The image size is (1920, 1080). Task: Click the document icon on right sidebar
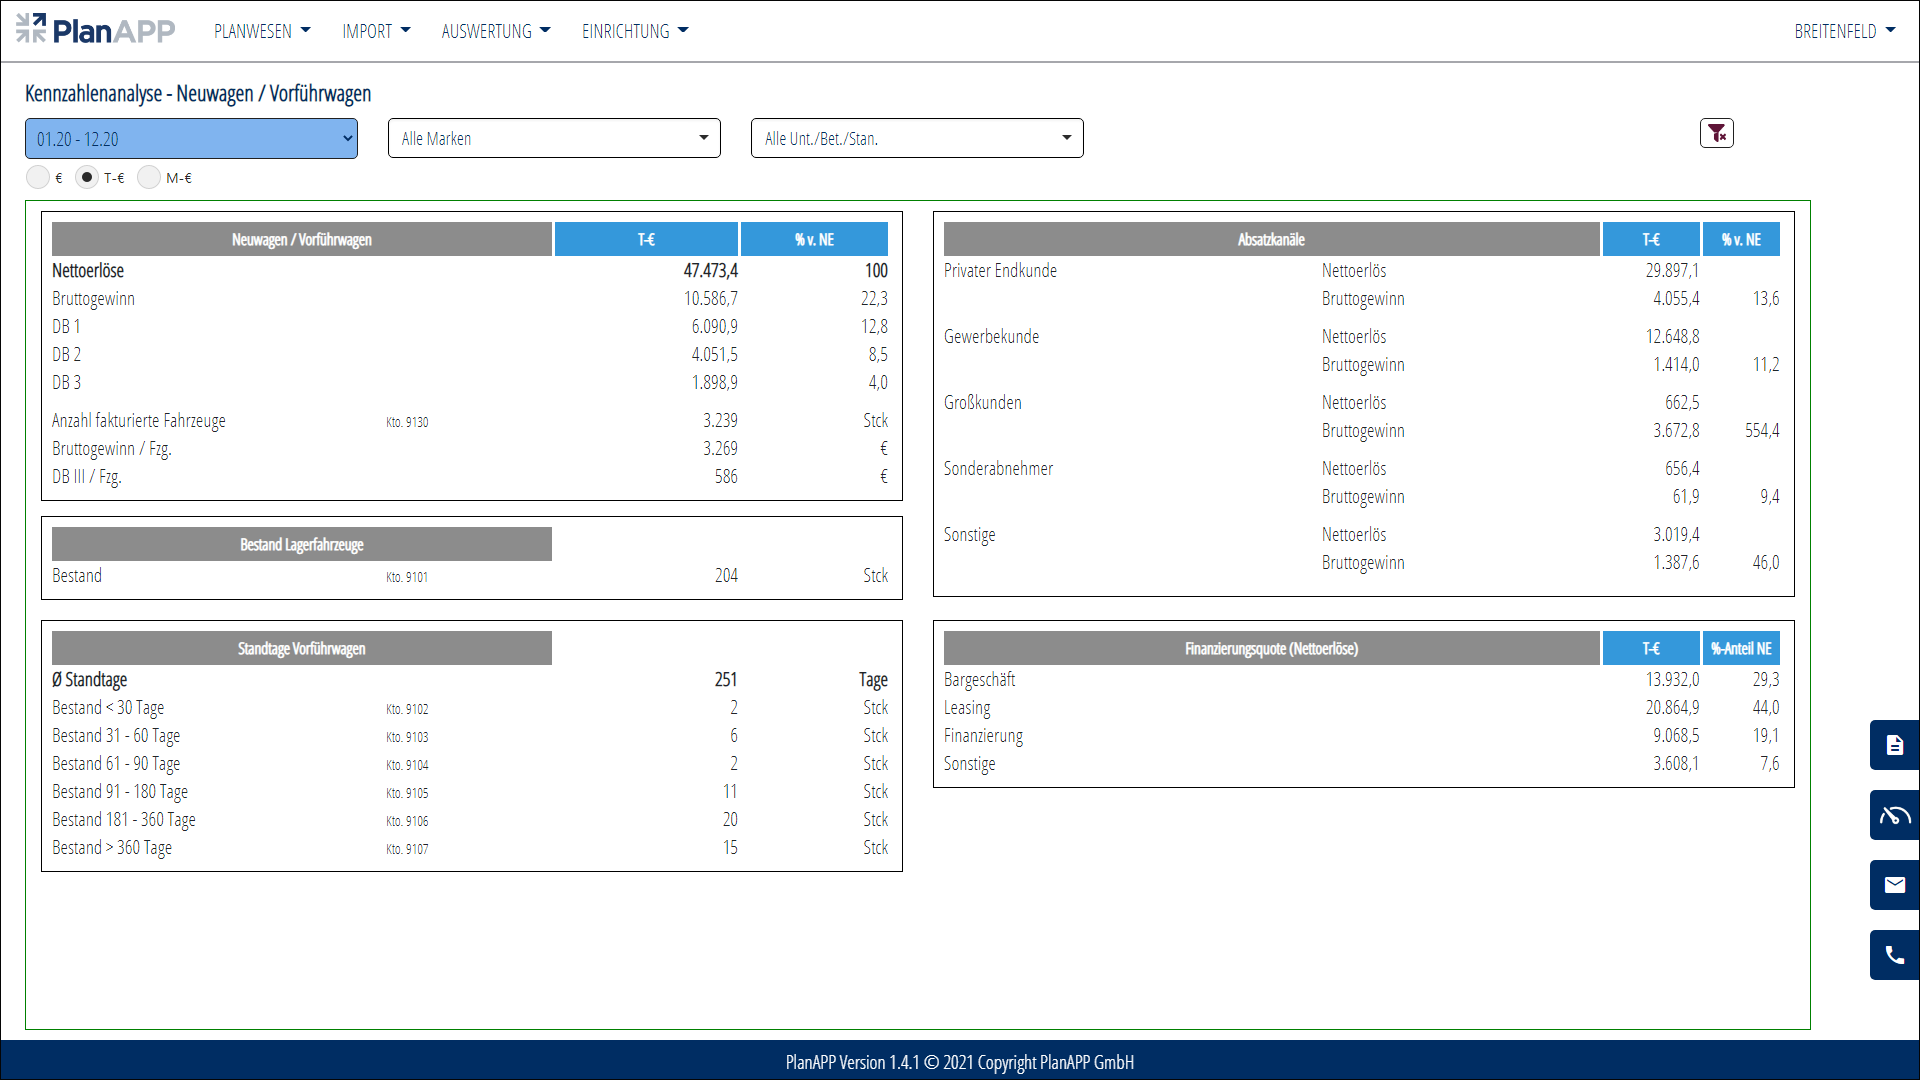tap(1894, 745)
